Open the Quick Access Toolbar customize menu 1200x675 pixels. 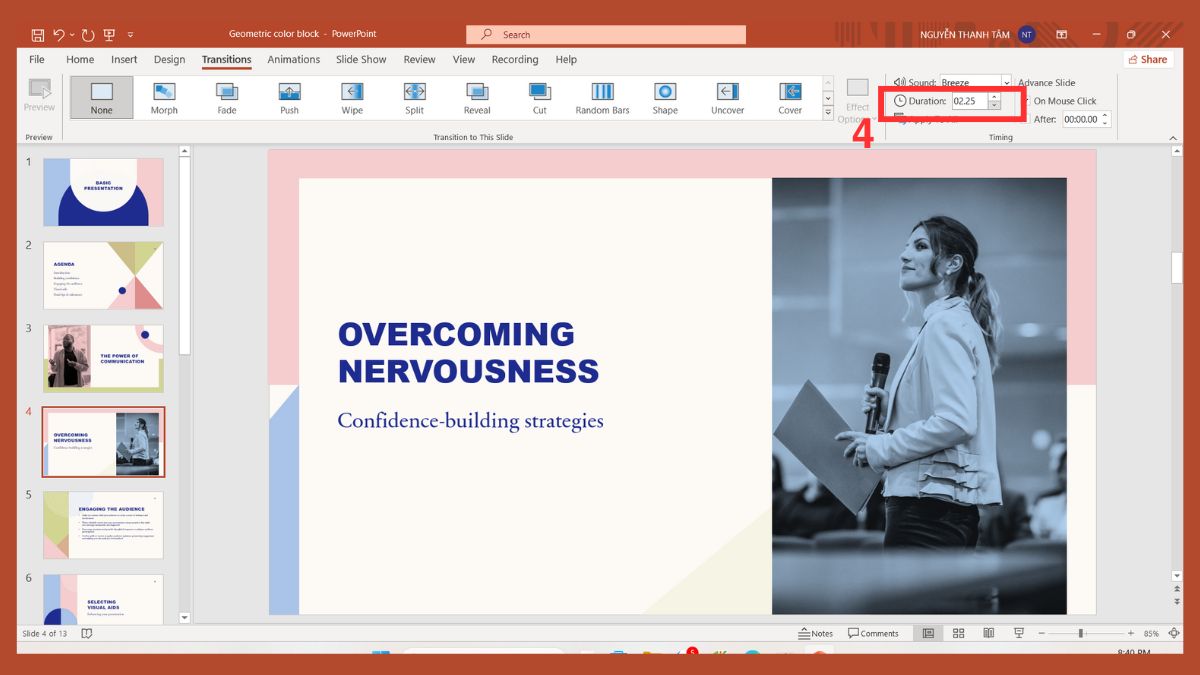point(131,34)
